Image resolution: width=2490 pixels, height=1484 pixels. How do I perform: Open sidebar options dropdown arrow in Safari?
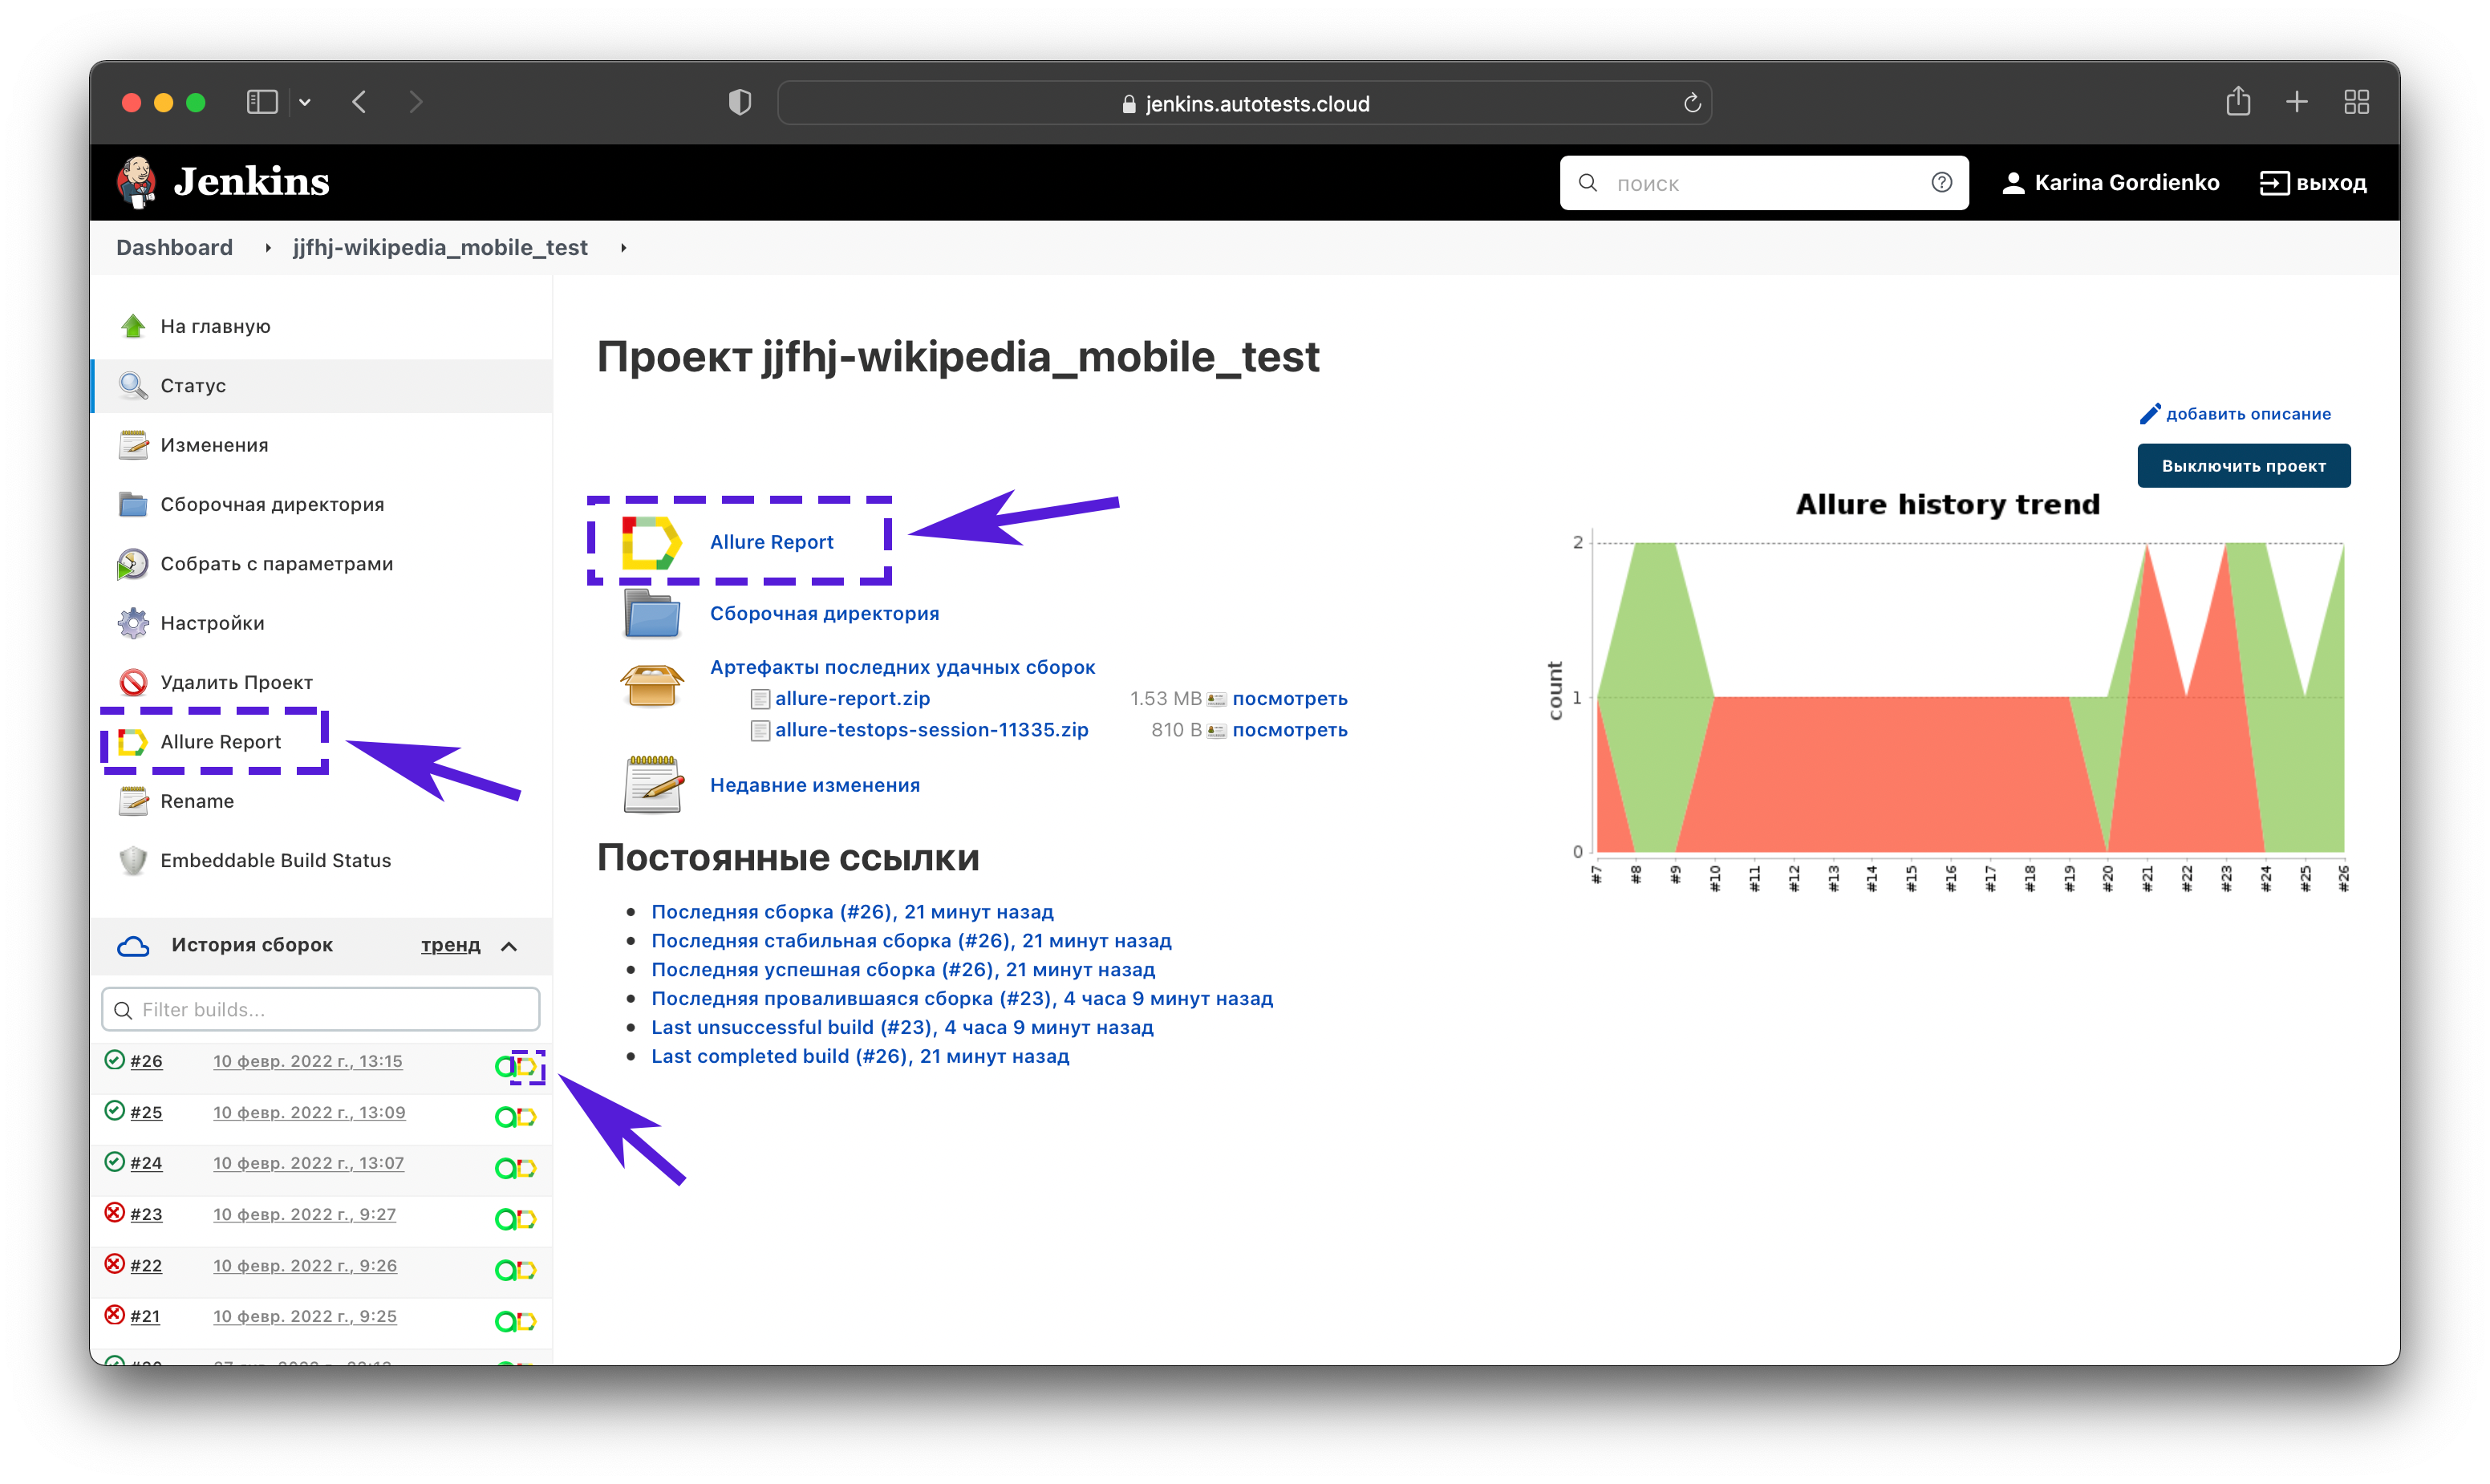coord(305,102)
